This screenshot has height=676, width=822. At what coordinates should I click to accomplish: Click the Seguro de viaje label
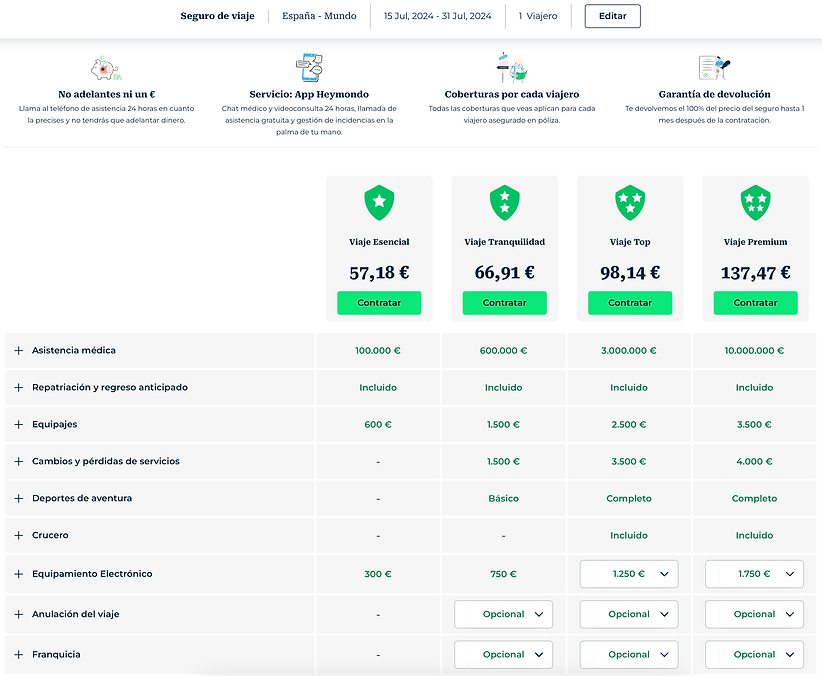click(218, 16)
